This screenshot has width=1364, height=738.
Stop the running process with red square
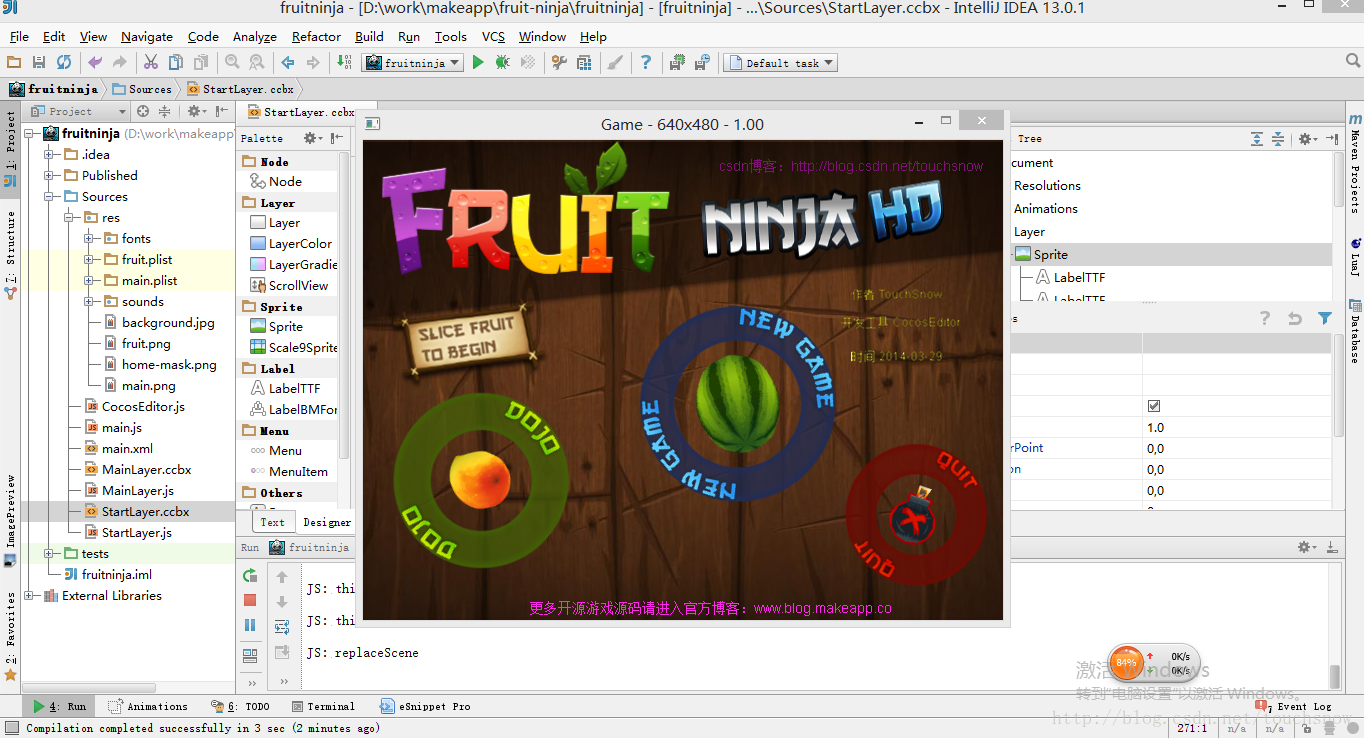point(250,600)
